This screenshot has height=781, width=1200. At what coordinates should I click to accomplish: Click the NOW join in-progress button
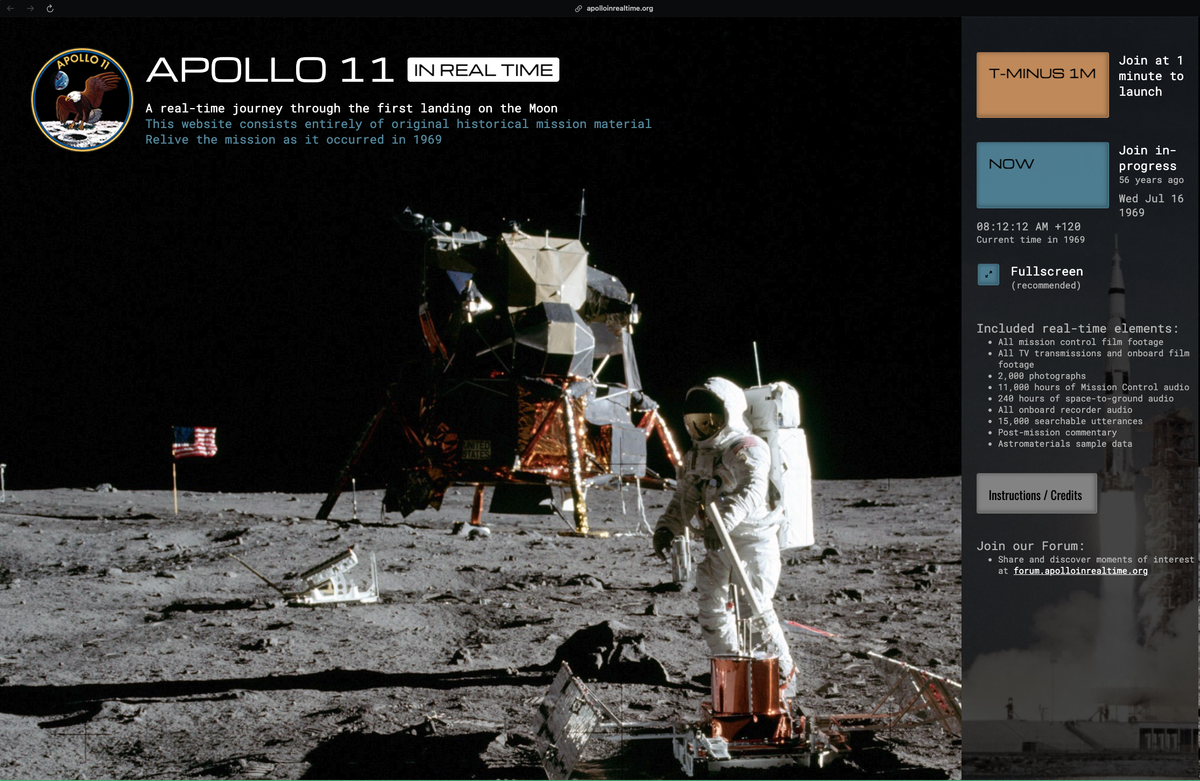pyautogui.click(x=1042, y=175)
